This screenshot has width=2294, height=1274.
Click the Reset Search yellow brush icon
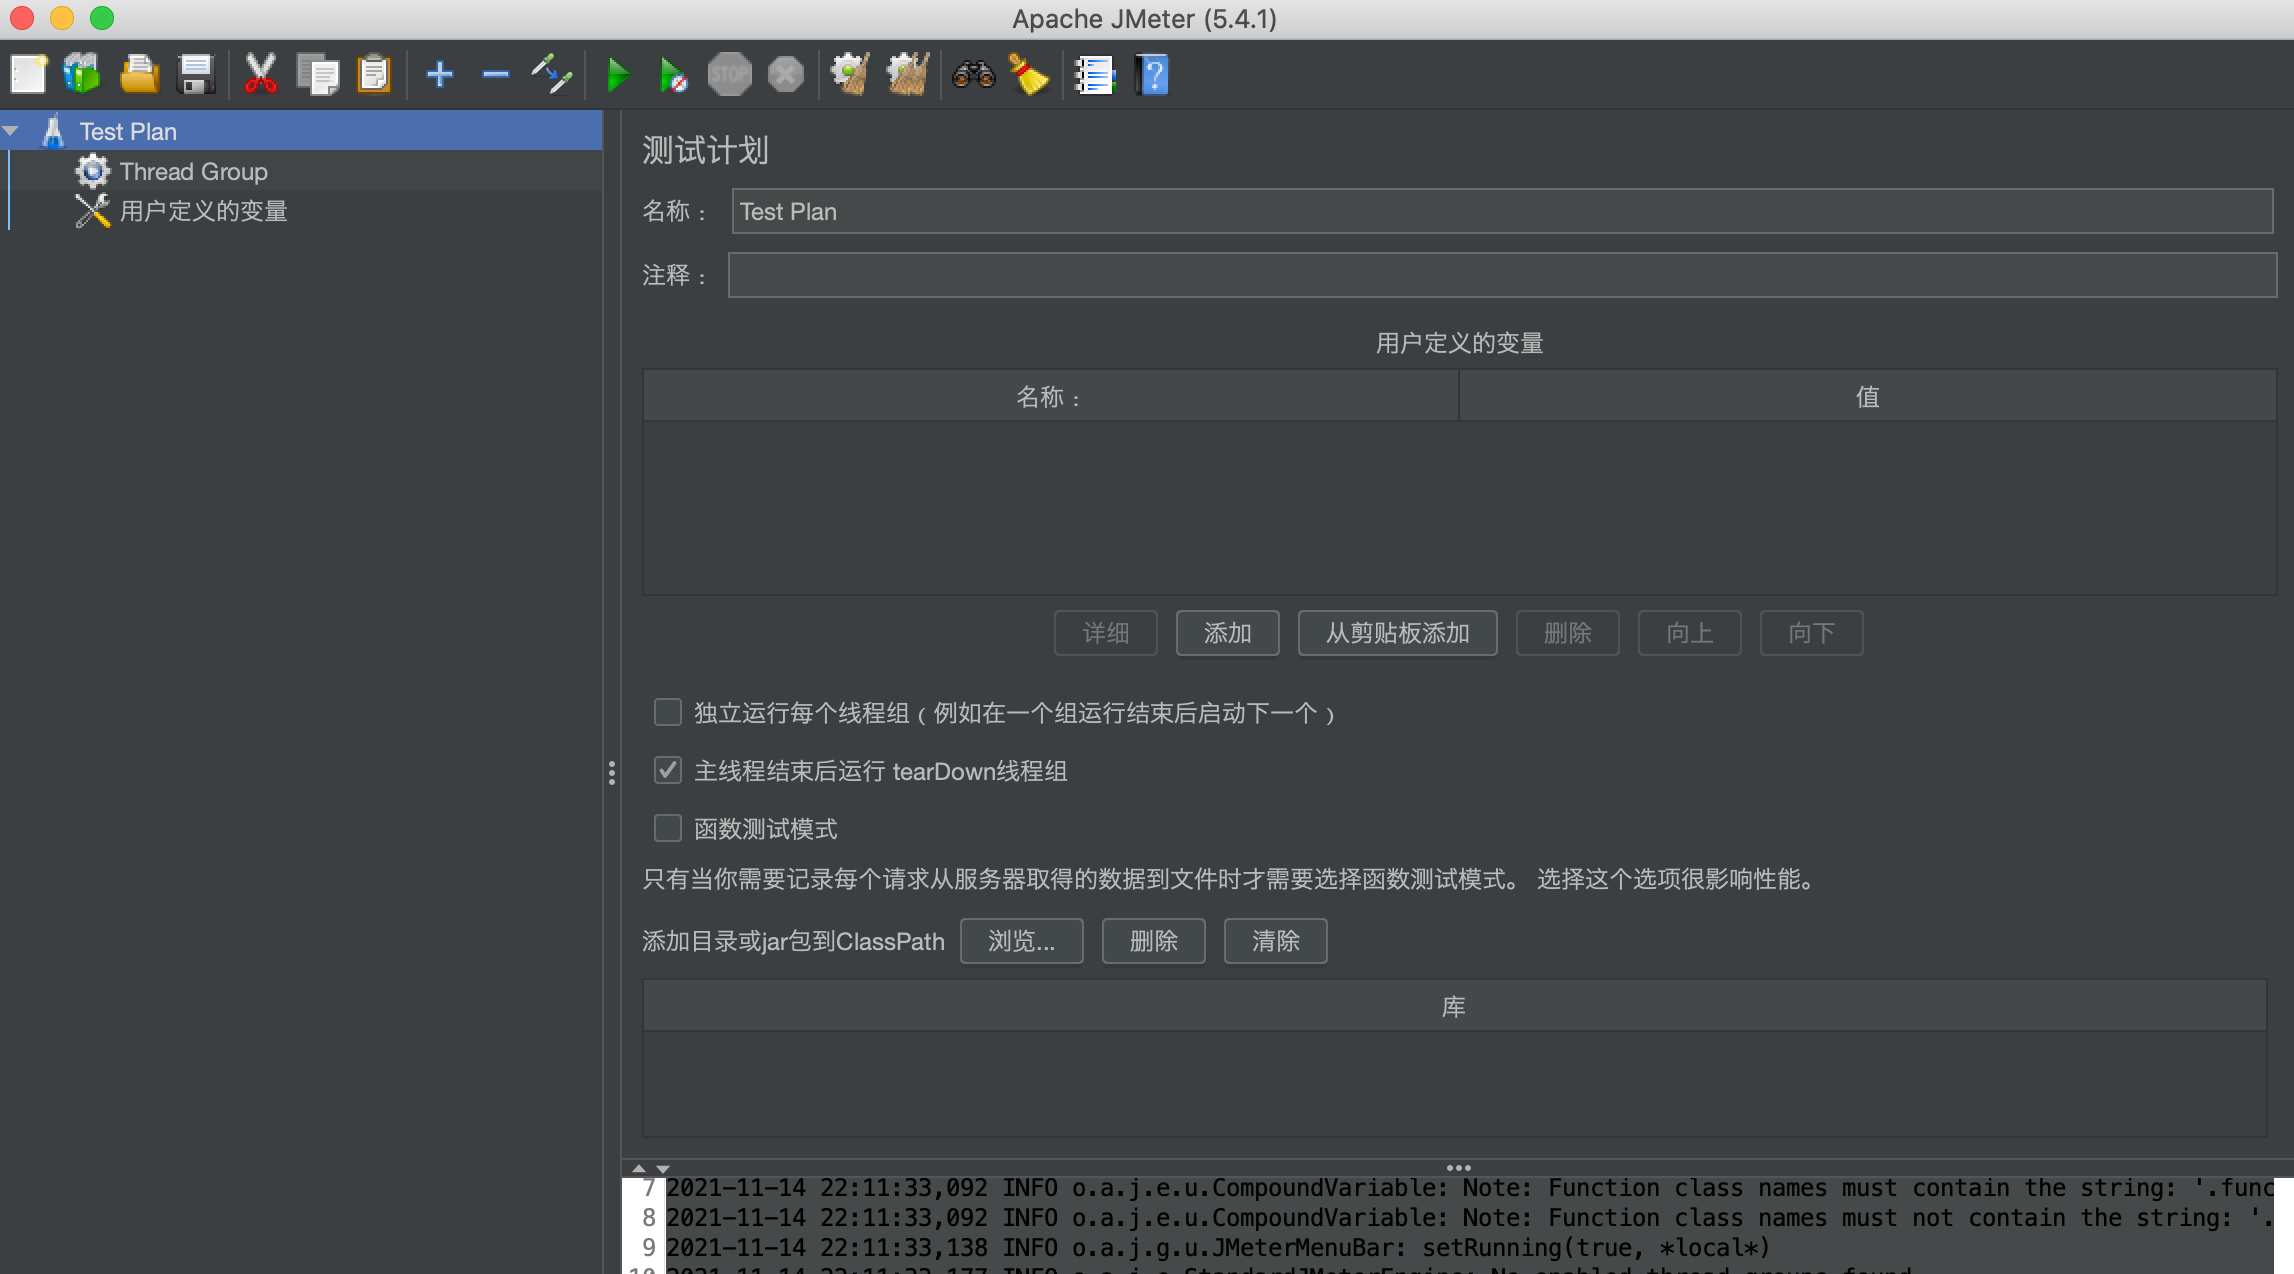[1029, 75]
